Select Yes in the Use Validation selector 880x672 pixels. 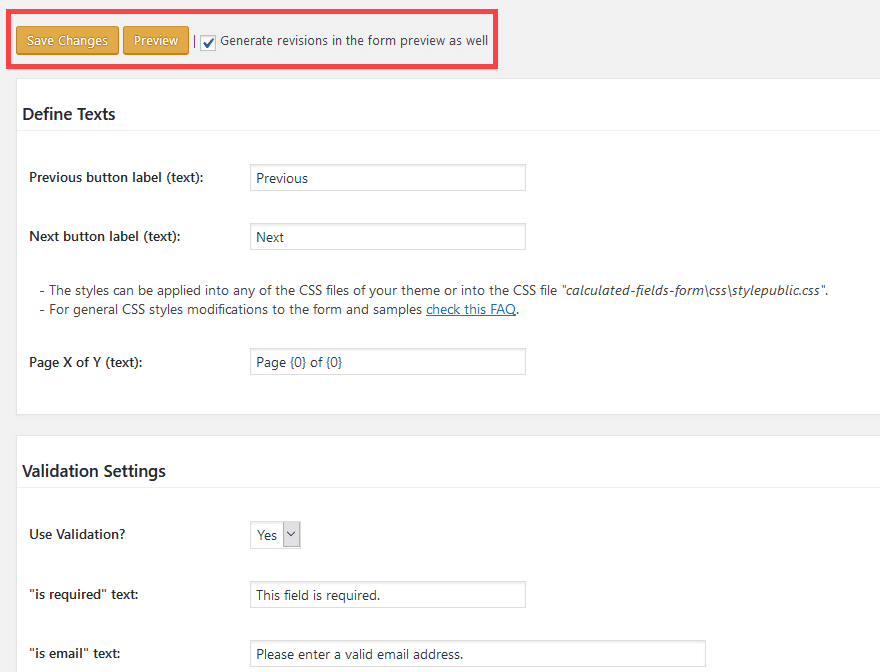265,534
